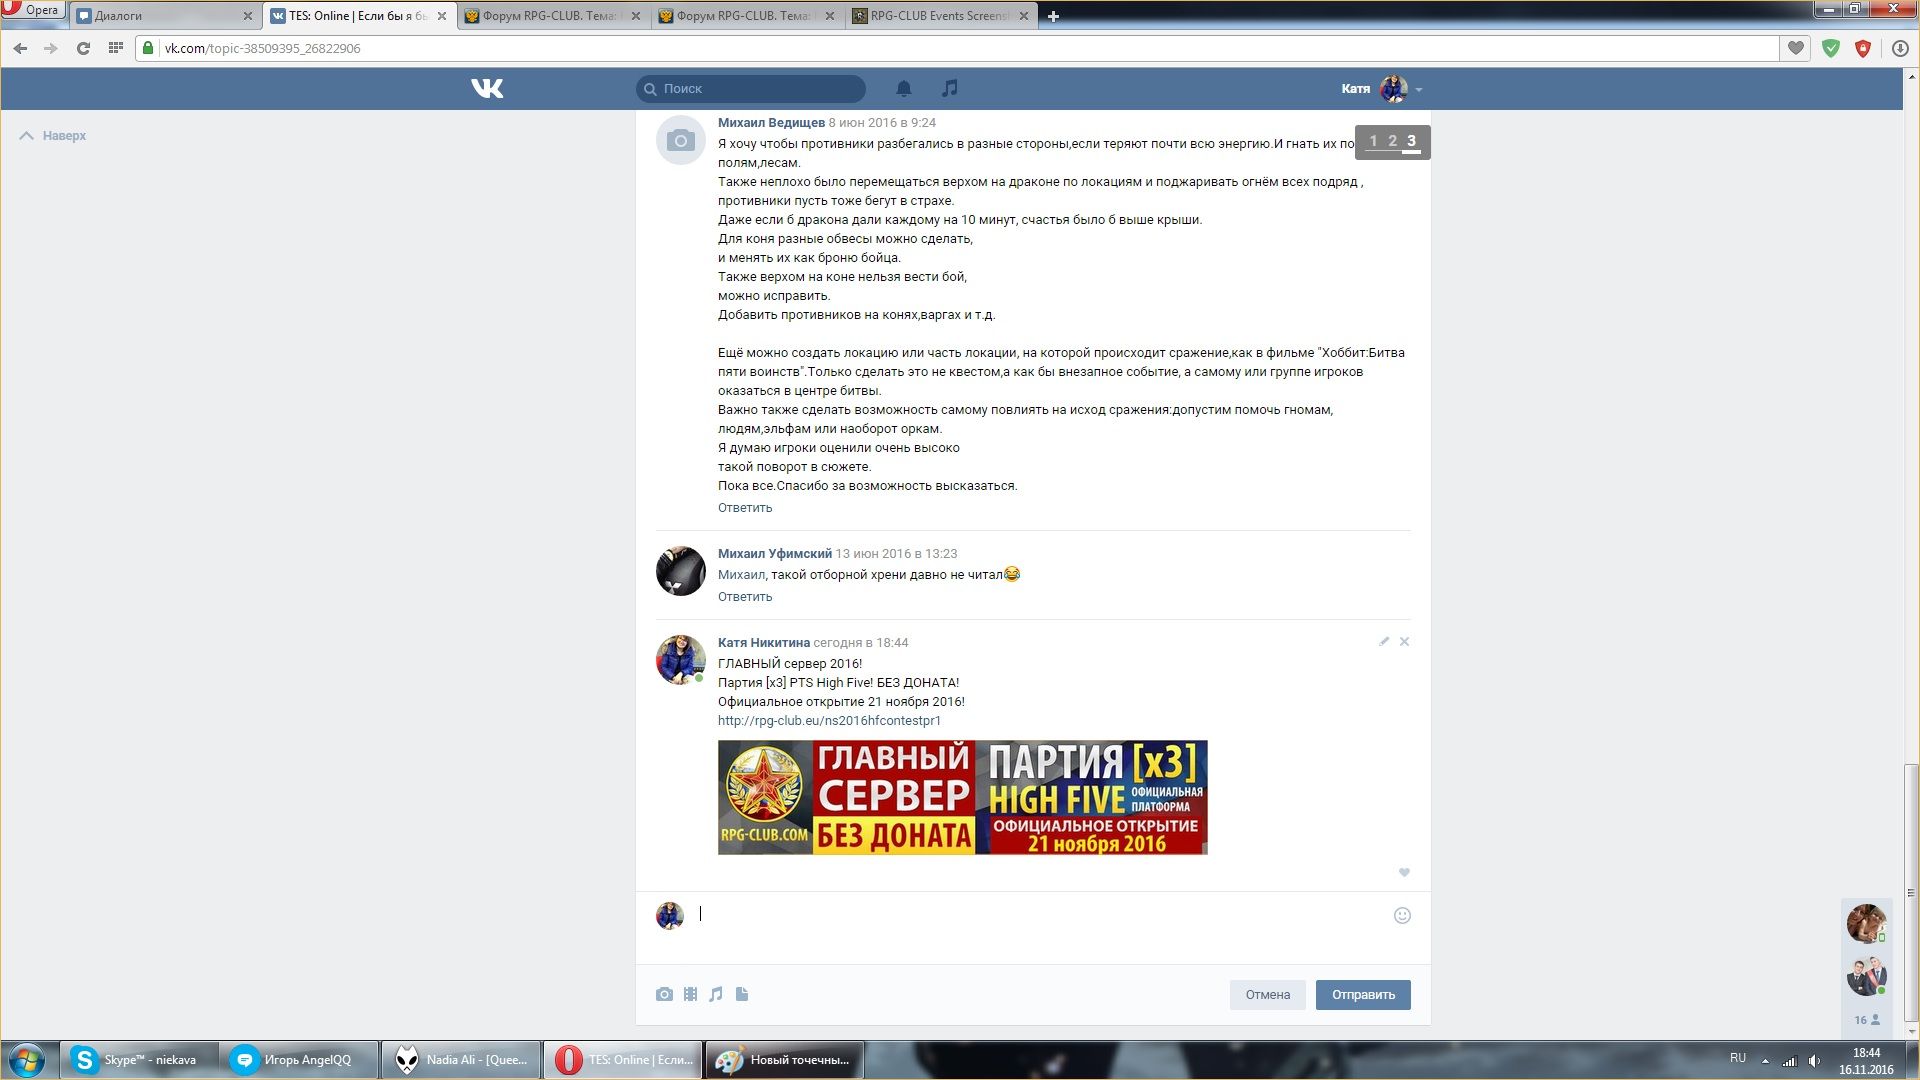The image size is (1920, 1080).
Task: Open Михаил Уфимский's profile name link
Action: pyautogui.click(x=775, y=554)
